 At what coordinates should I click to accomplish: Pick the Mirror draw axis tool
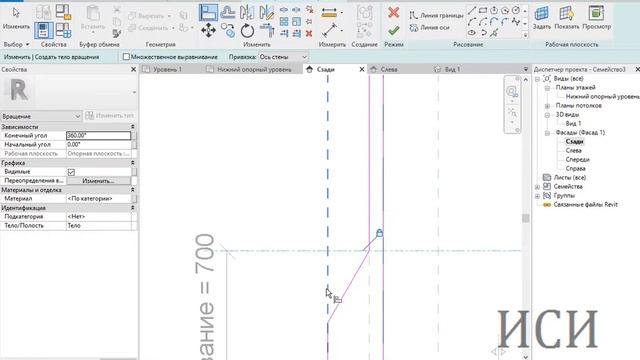pos(266,12)
